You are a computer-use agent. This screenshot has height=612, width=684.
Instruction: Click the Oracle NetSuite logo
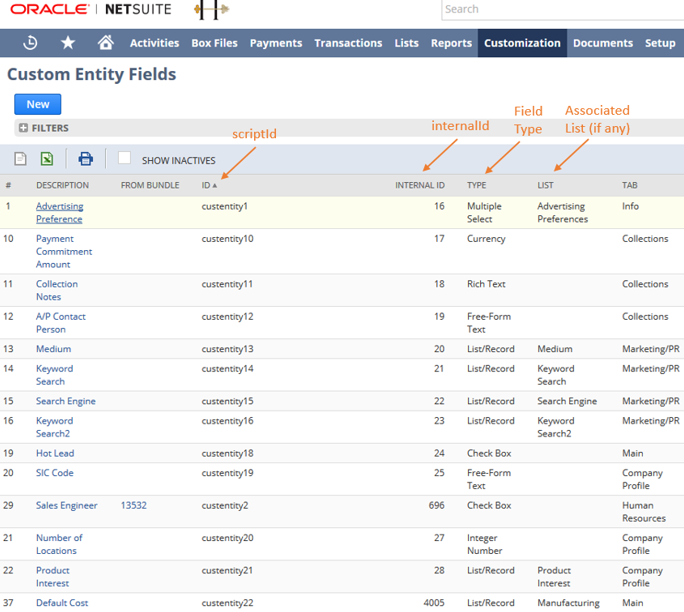(x=91, y=9)
